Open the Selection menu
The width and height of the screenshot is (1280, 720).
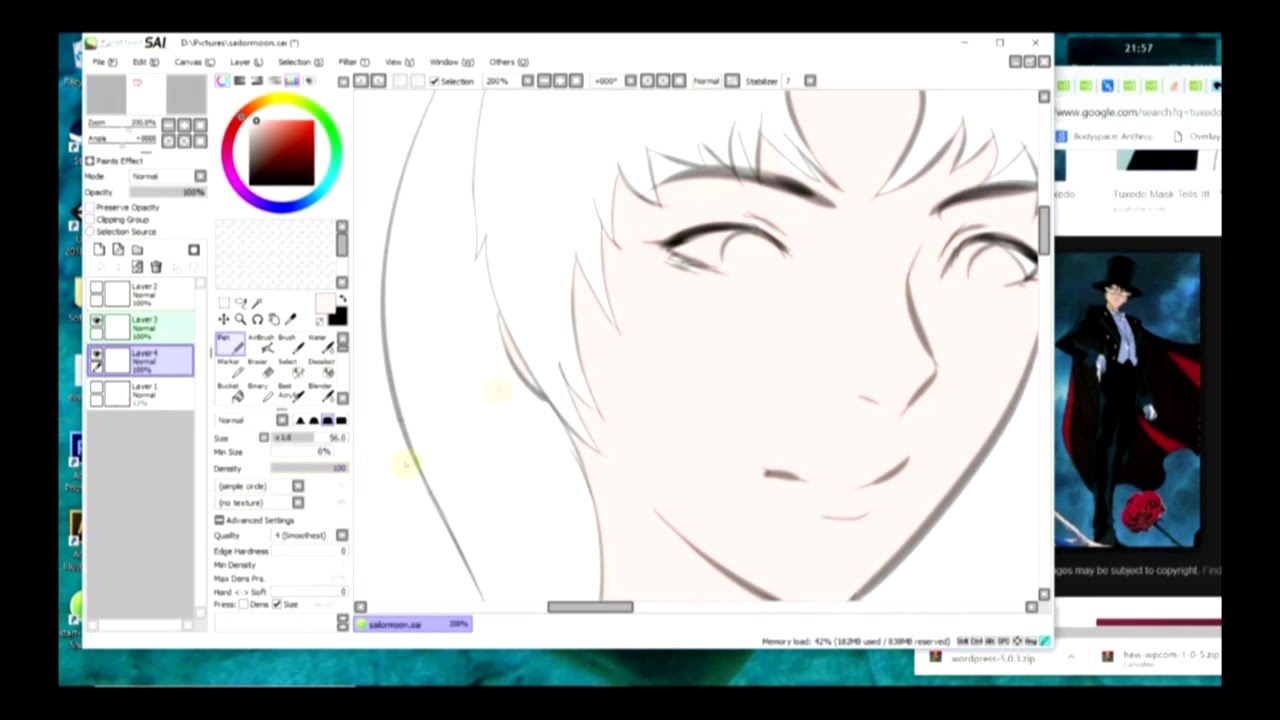coord(300,62)
